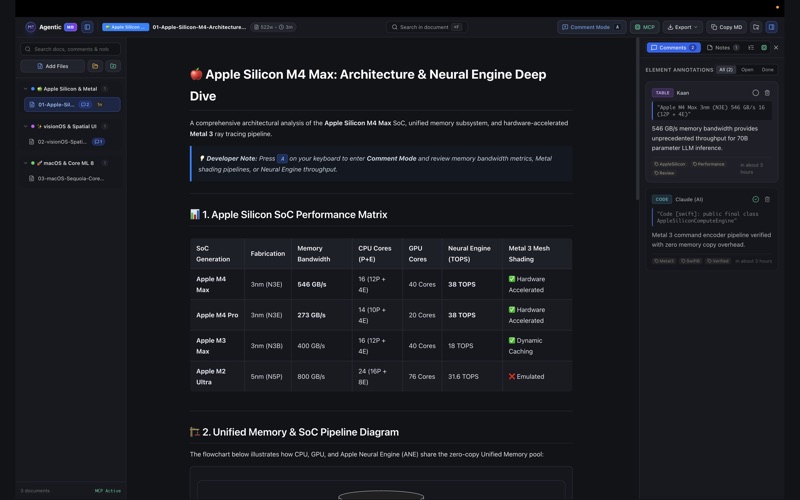Toggle the MCP button in top toolbar
The width and height of the screenshot is (800, 500).
pos(644,27)
